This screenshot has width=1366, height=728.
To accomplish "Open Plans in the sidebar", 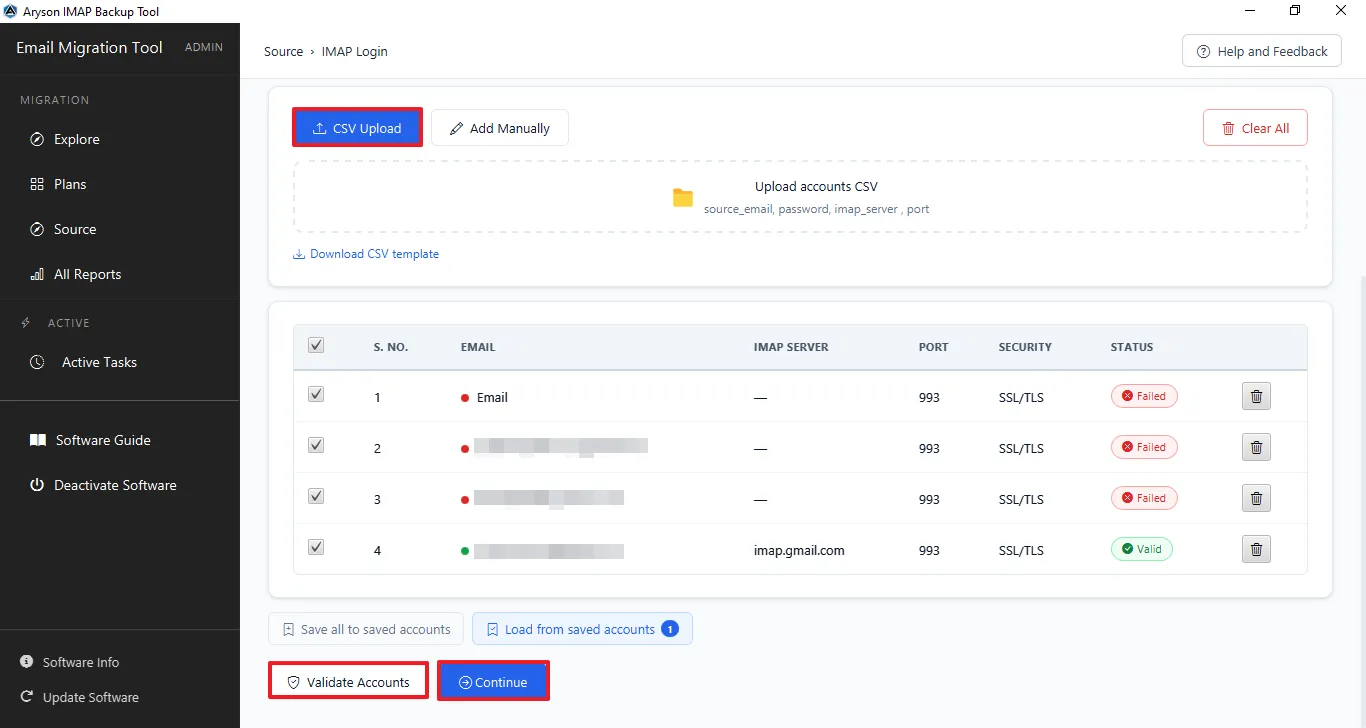I will pyautogui.click(x=70, y=184).
